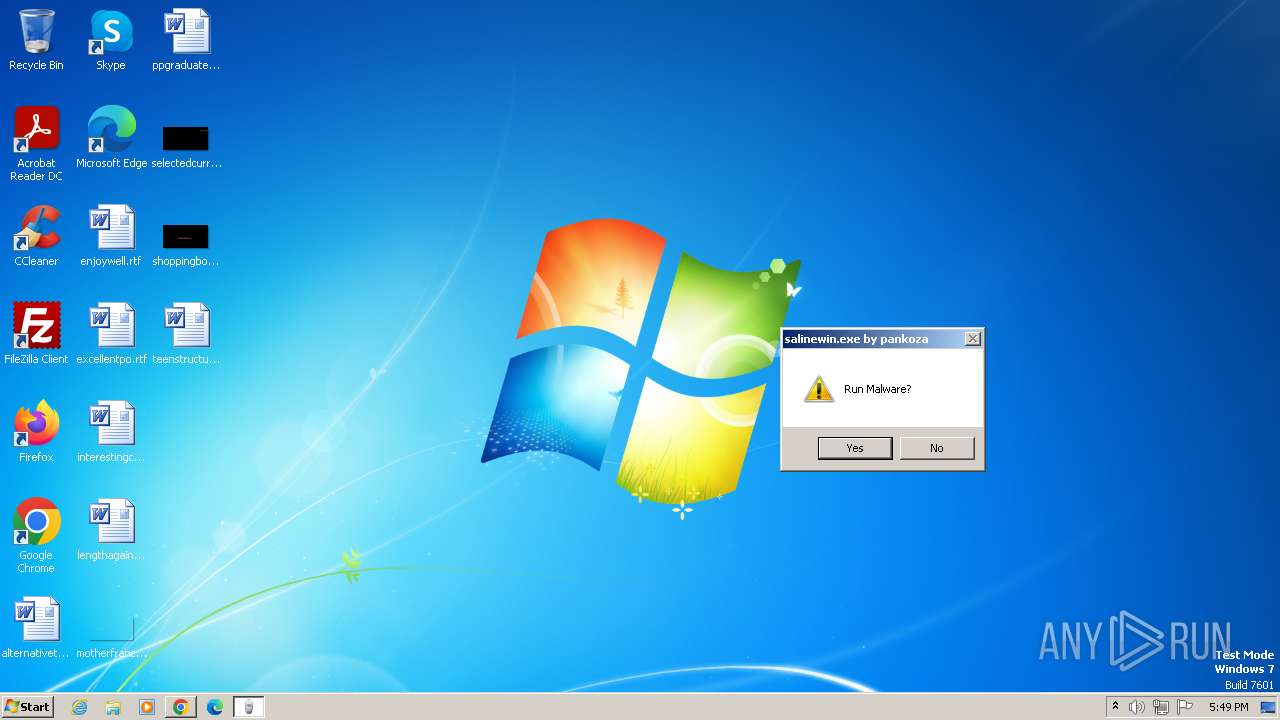This screenshot has height=720, width=1280.
Task: Open the Action Center flag icon
Action: [x=1185, y=707]
